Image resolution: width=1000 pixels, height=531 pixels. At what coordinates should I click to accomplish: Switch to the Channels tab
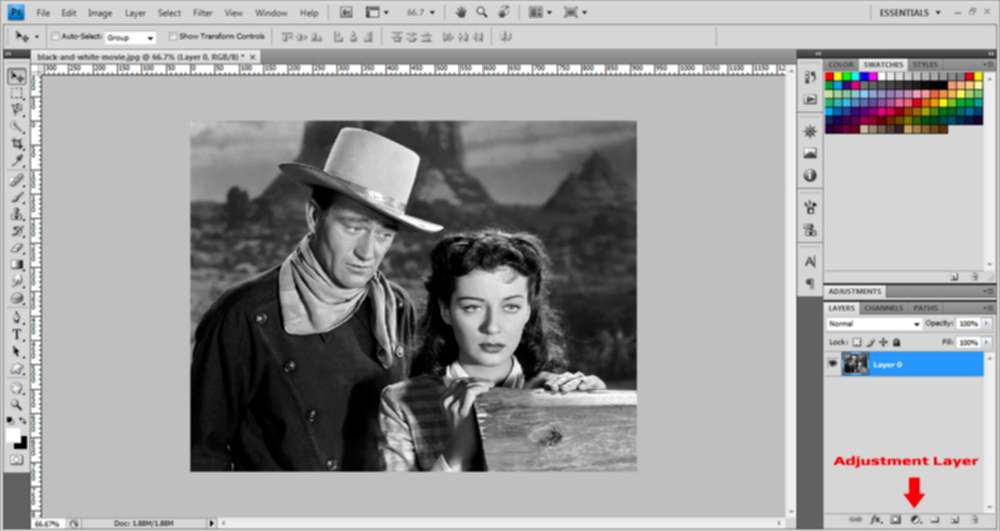coord(884,308)
